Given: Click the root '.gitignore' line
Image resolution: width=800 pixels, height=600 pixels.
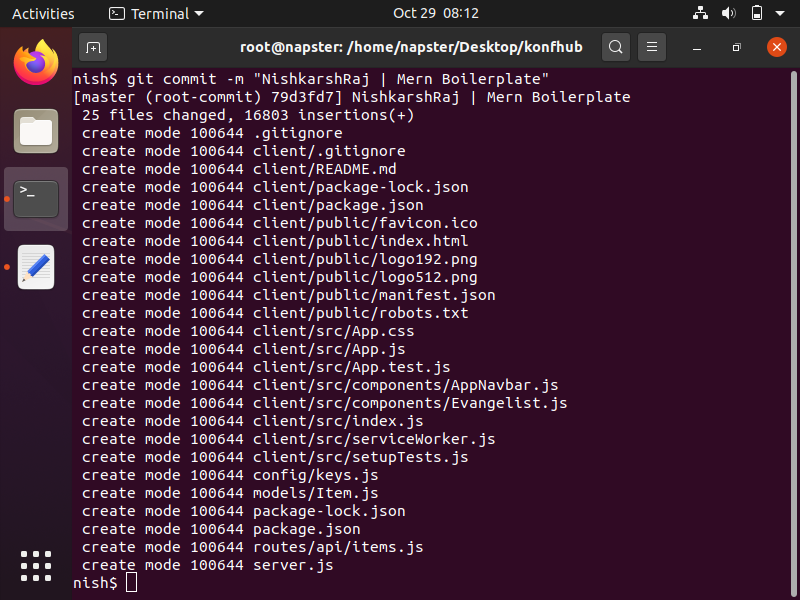Looking at the screenshot, I should 212,133.
